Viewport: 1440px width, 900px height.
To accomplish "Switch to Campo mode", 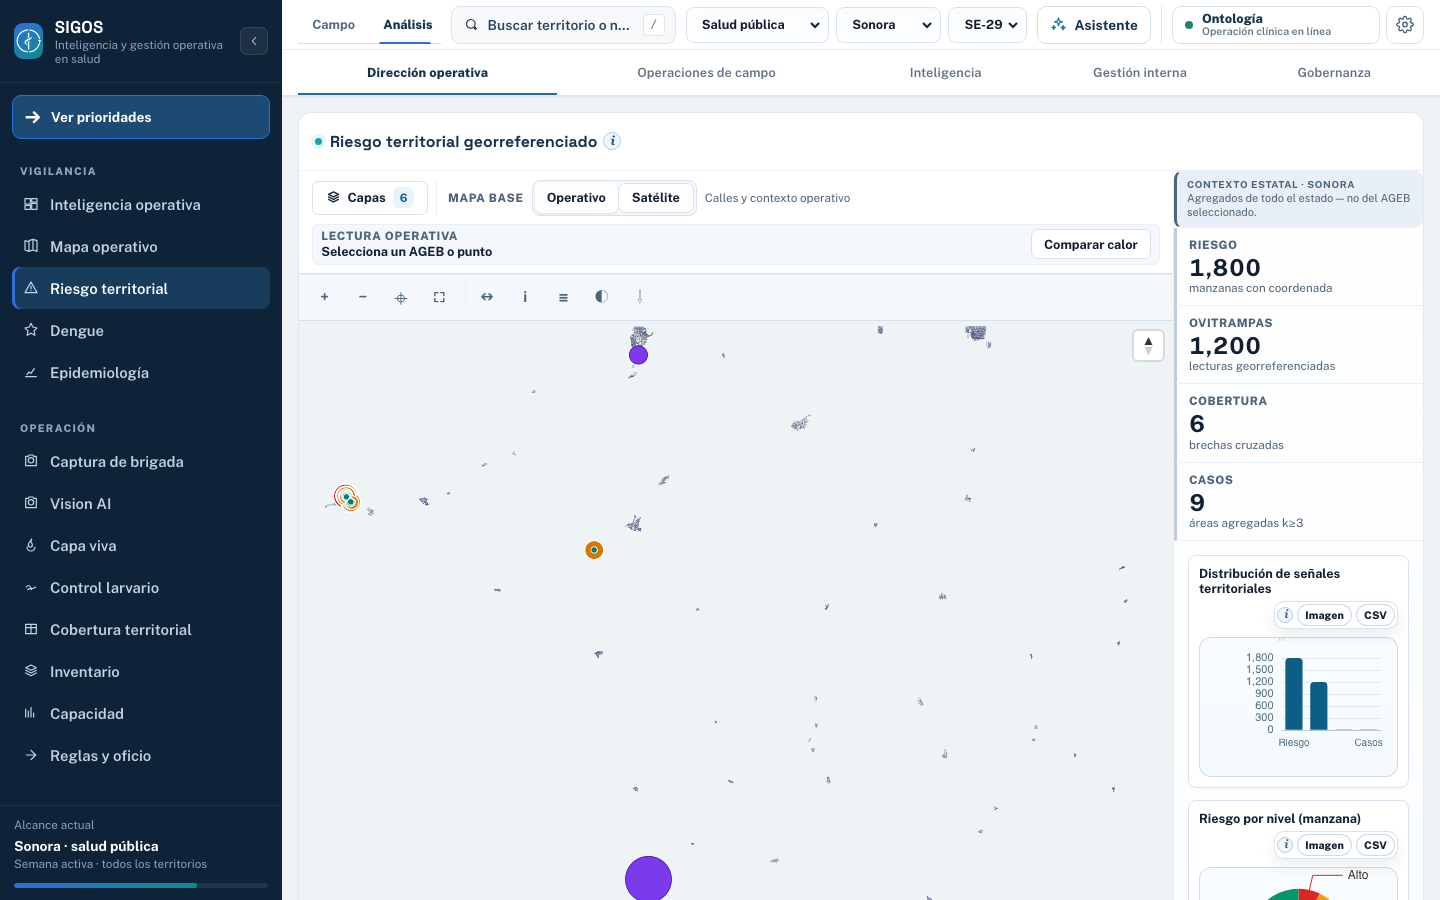I will pyautogui.click(x=334, y=25).
